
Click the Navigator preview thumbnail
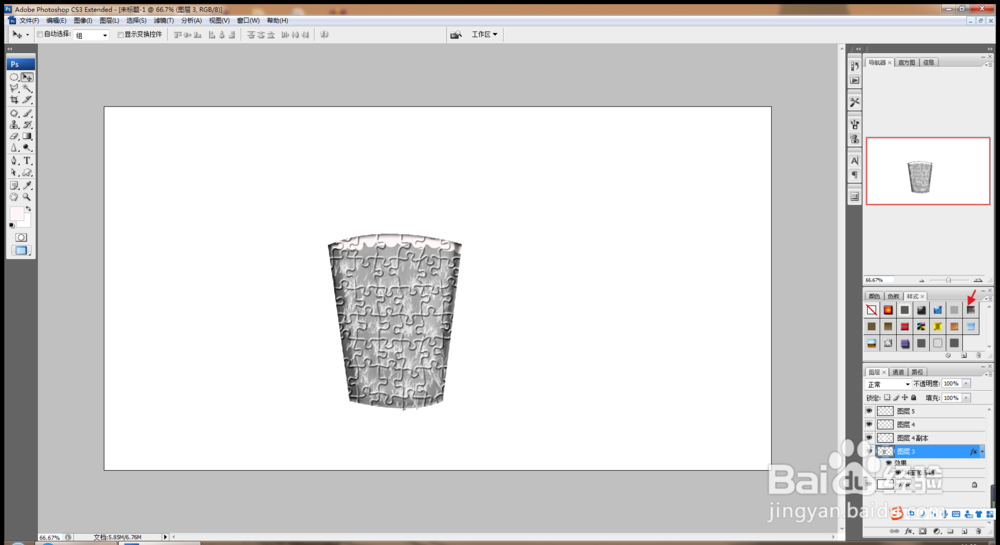(x=928, y=171)
